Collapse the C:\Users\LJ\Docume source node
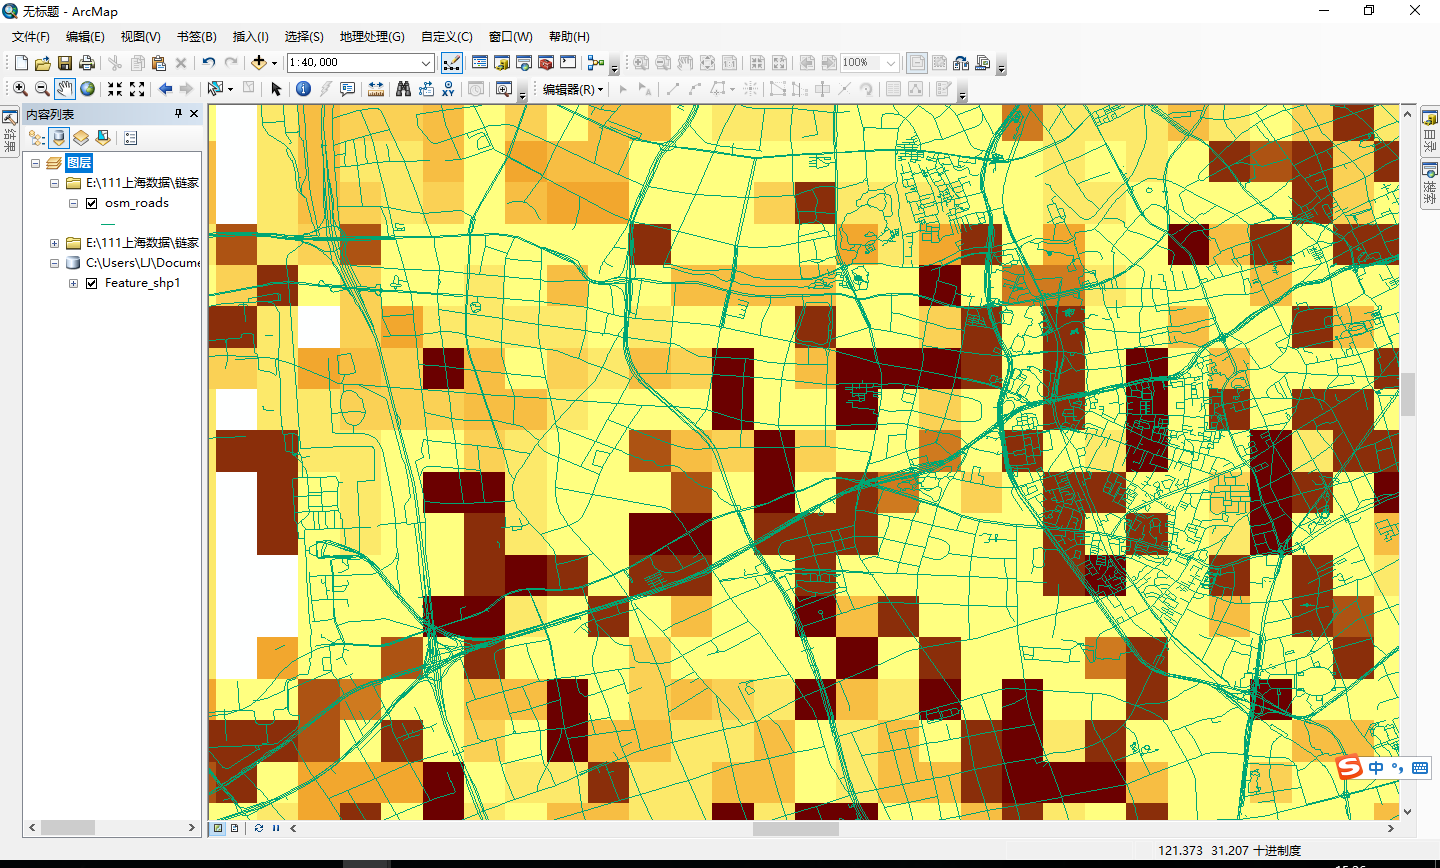This screenshot has width=1440, height=868. (54, 263)
